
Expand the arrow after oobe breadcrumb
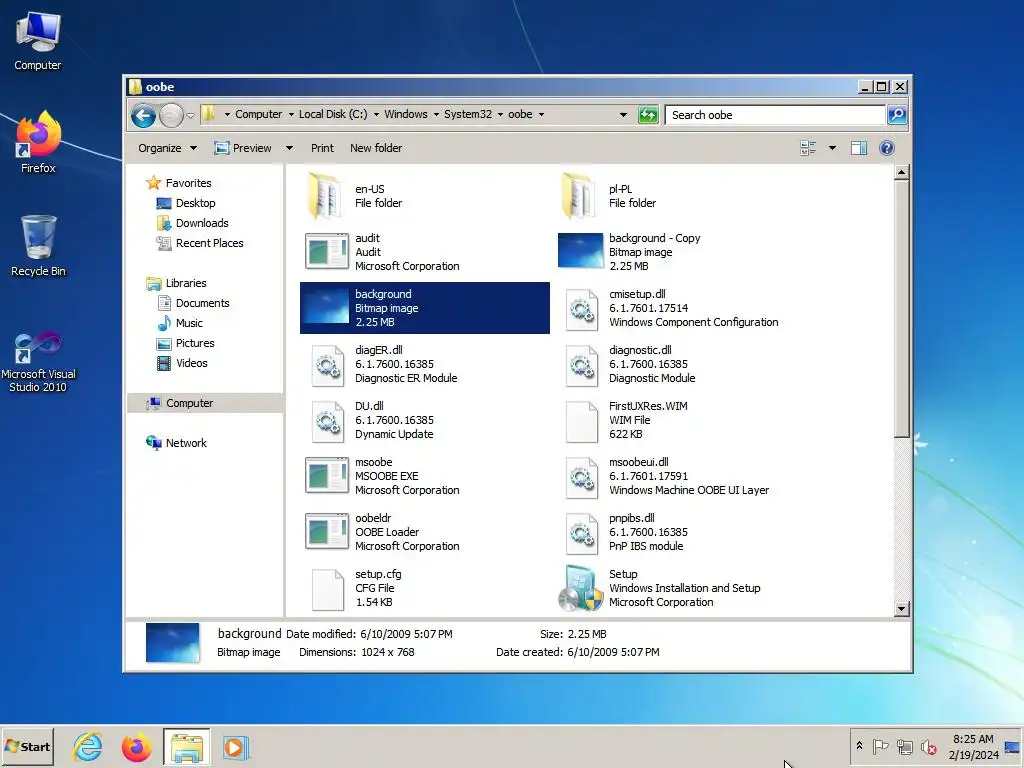(x=541, y=115)
